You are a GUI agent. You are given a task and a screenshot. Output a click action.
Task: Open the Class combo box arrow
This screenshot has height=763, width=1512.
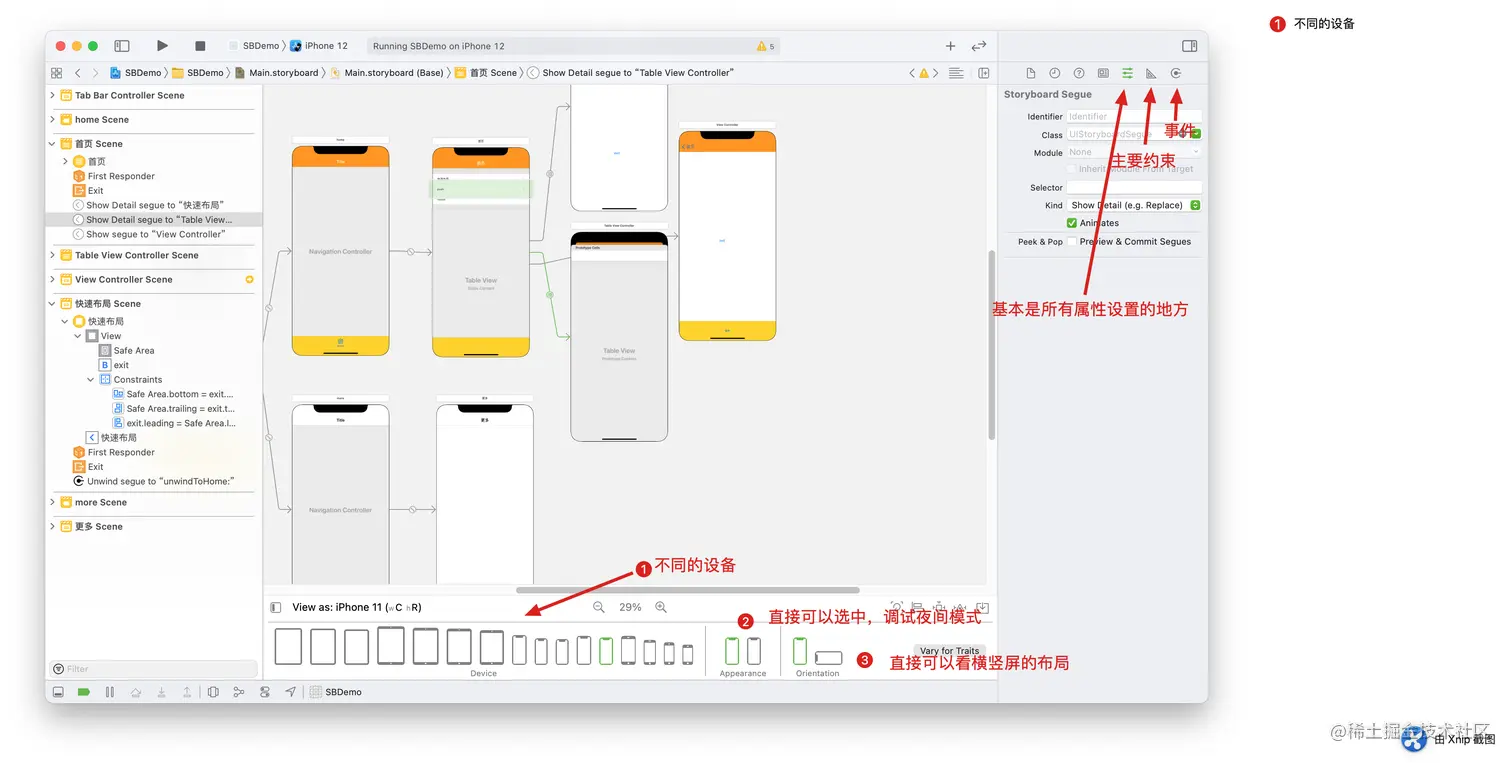point(1196,134)
